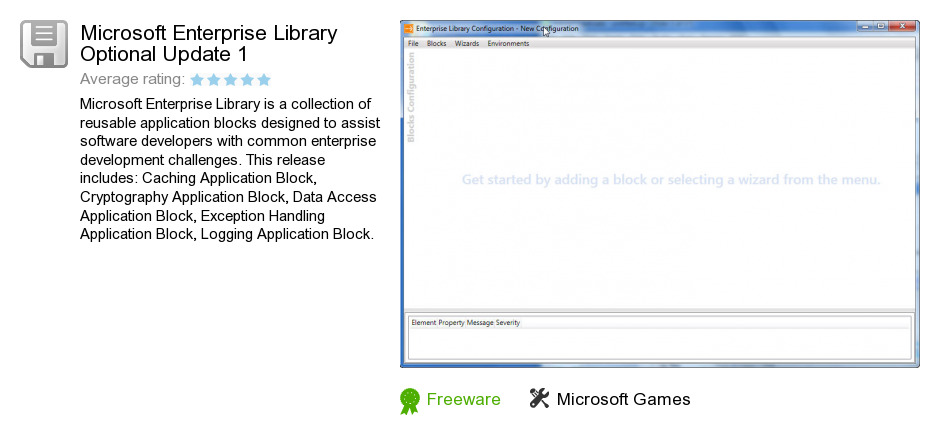
Task: Minimize the Enterprise Library Configuration window
Action: [865, 26]
